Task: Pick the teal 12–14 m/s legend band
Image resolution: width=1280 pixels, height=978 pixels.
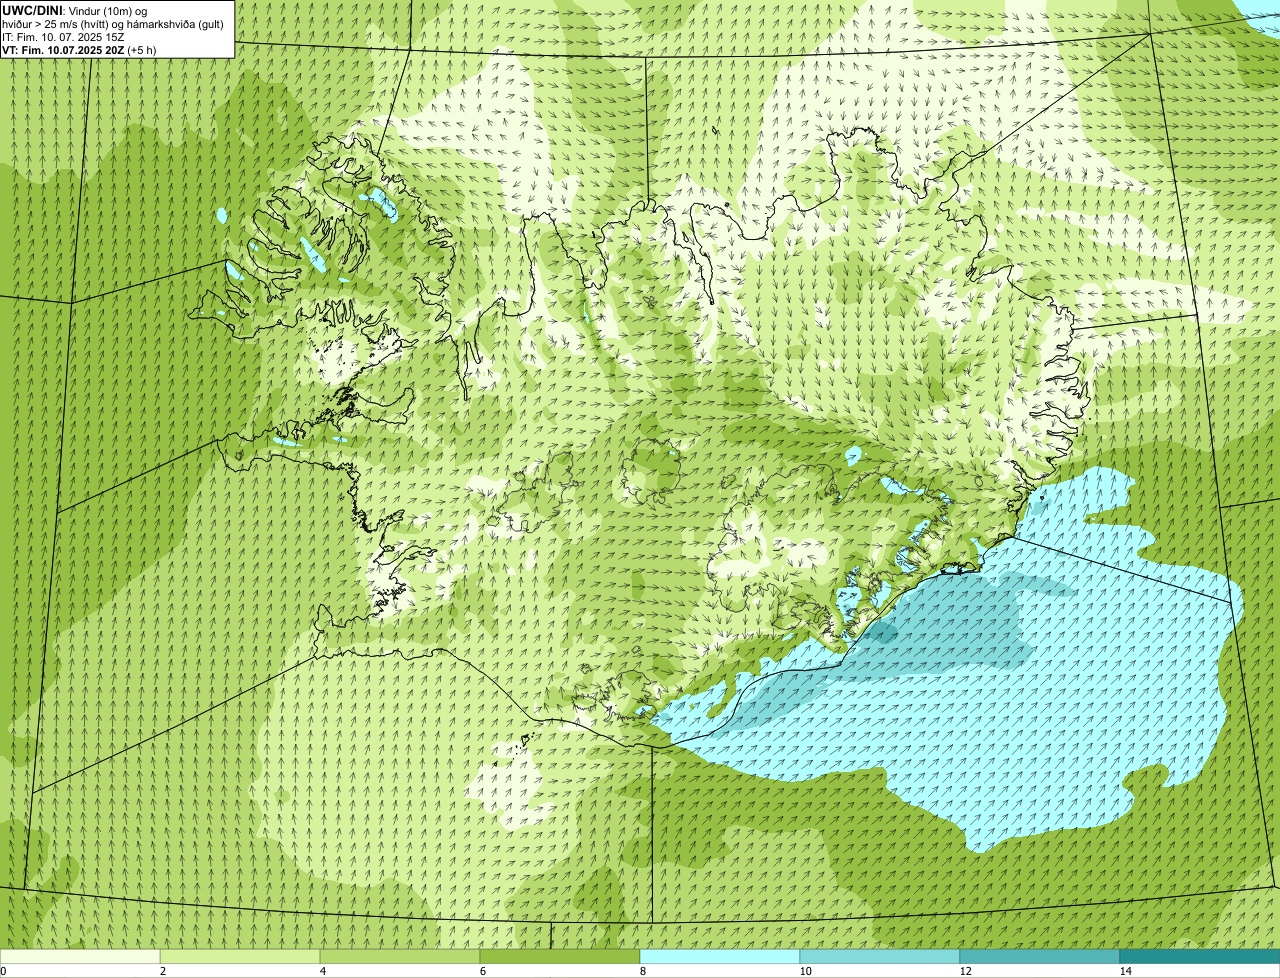Action: pyautogui.click(x=1040, y=956)
